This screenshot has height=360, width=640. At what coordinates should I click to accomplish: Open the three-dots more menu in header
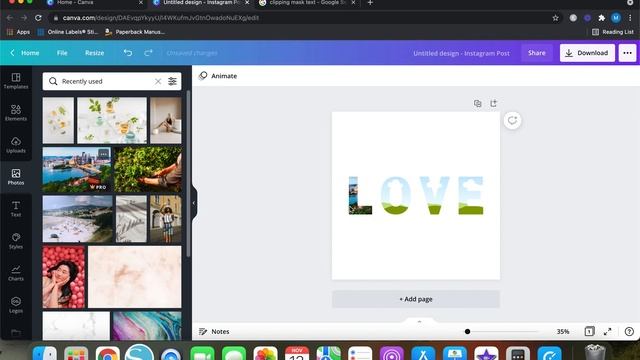tap(627, 53)
